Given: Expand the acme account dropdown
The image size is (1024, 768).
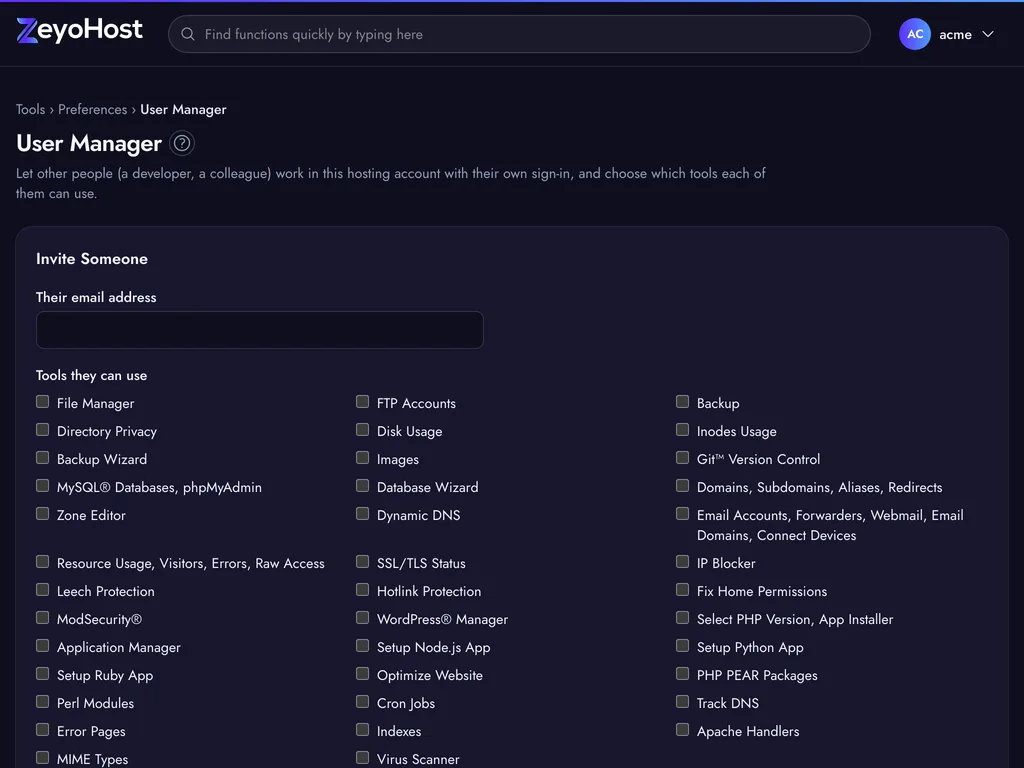Looking at the screenshot, I should (x=988, y=34).
